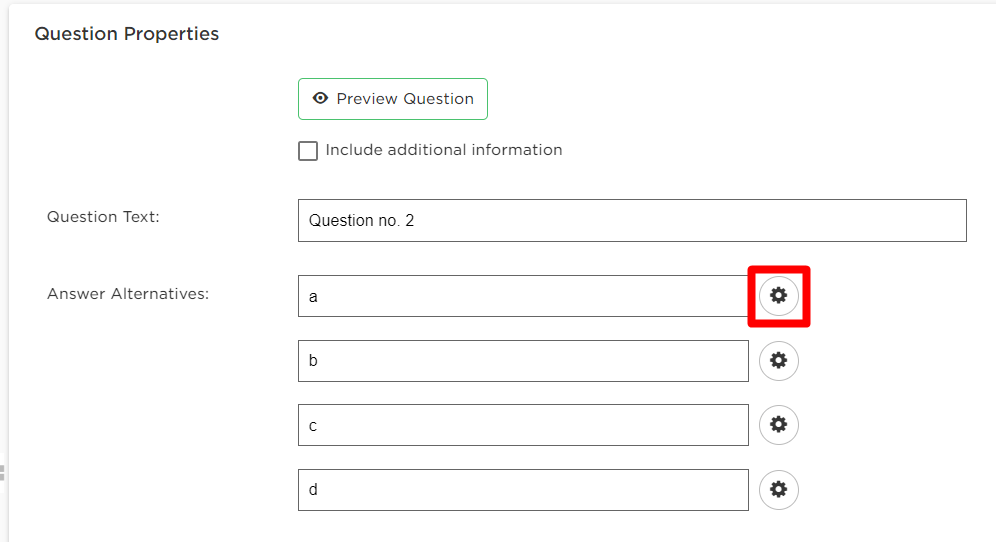Click the gear icon highlighted in red
This screenshot has height=542, width=996.
coord(778,295)
